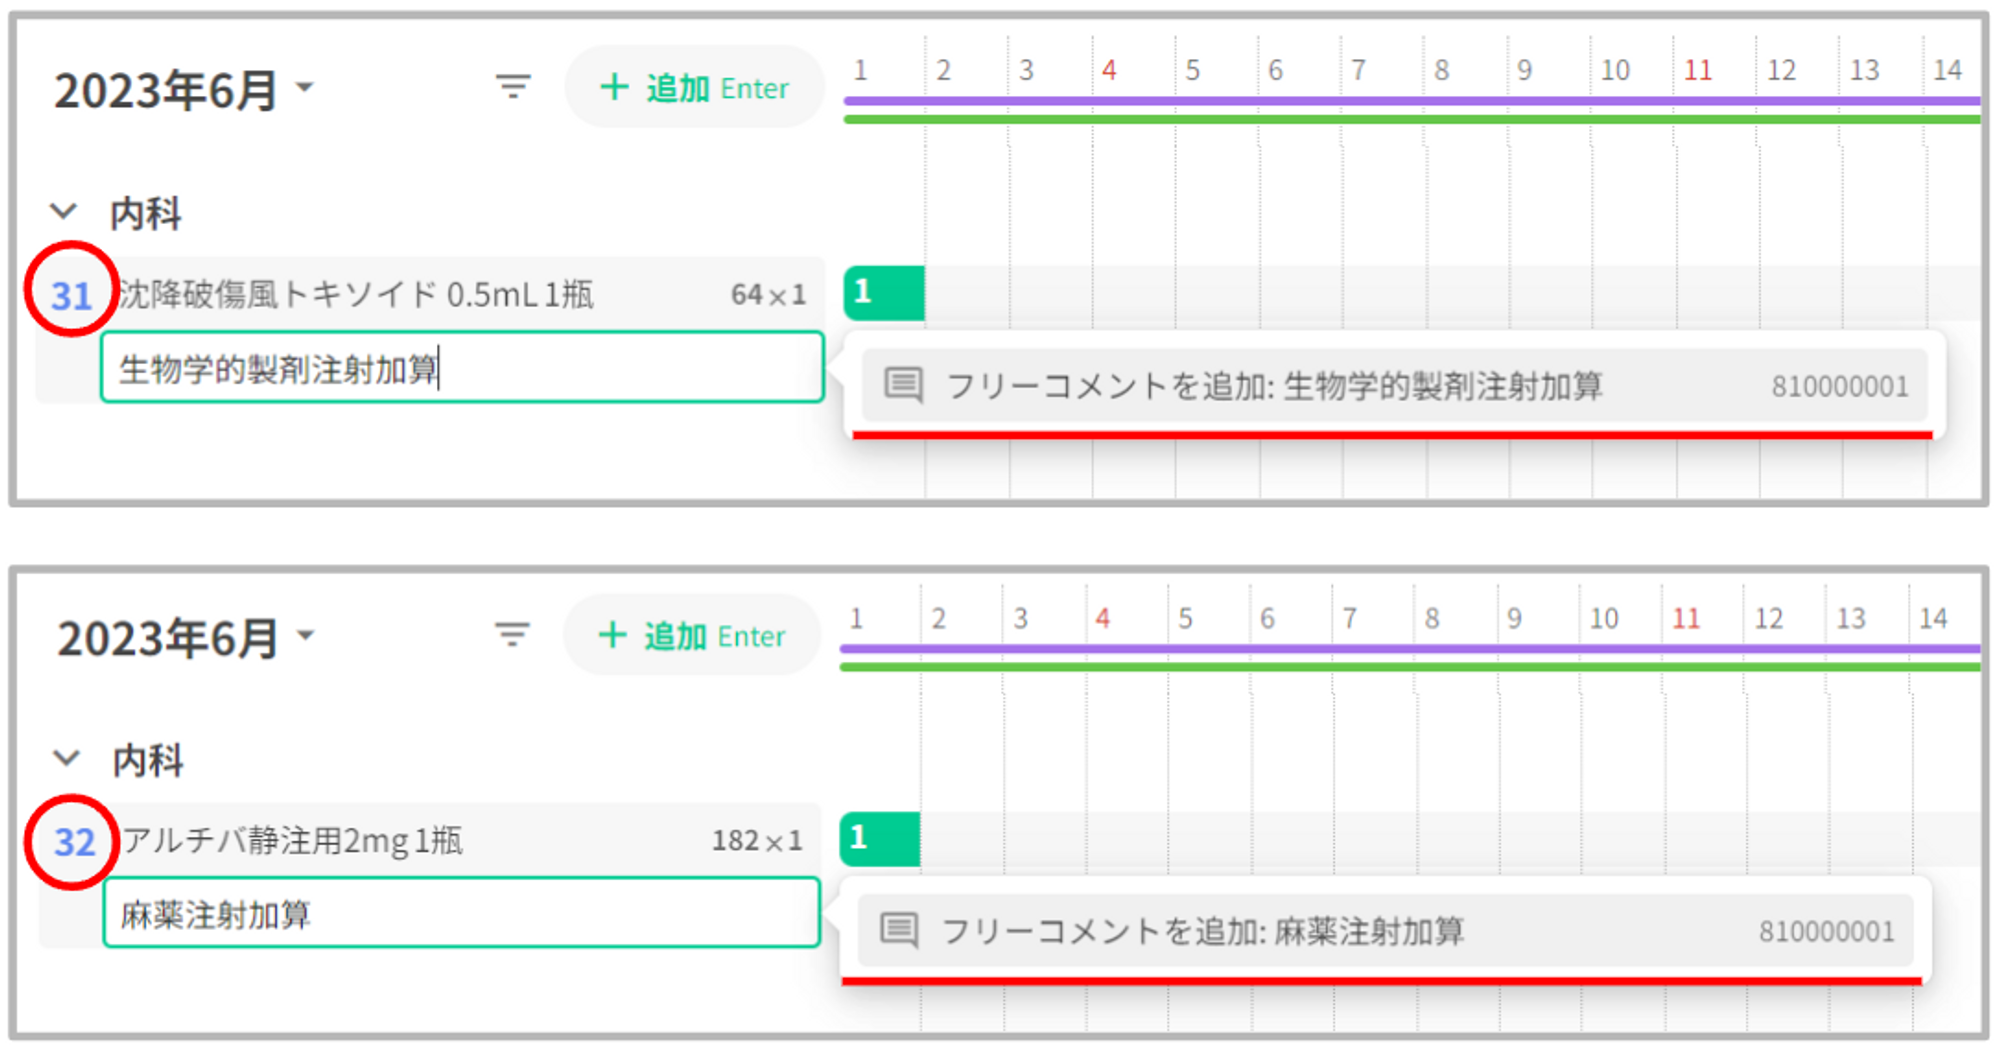Open the 2023年6月 month dropdown in top panel
Viewport: 2000px width, 1053px height.
306,88
